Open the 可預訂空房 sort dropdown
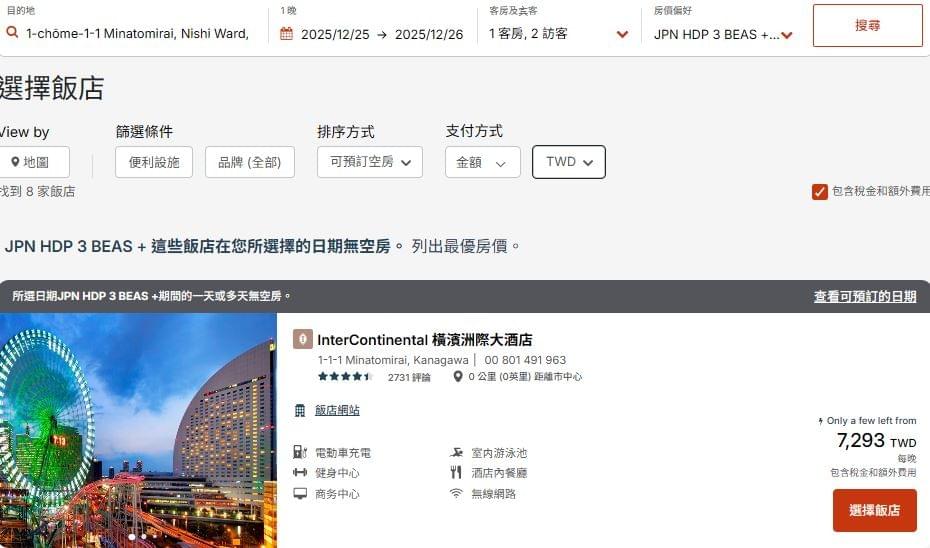 pos(370,162)
